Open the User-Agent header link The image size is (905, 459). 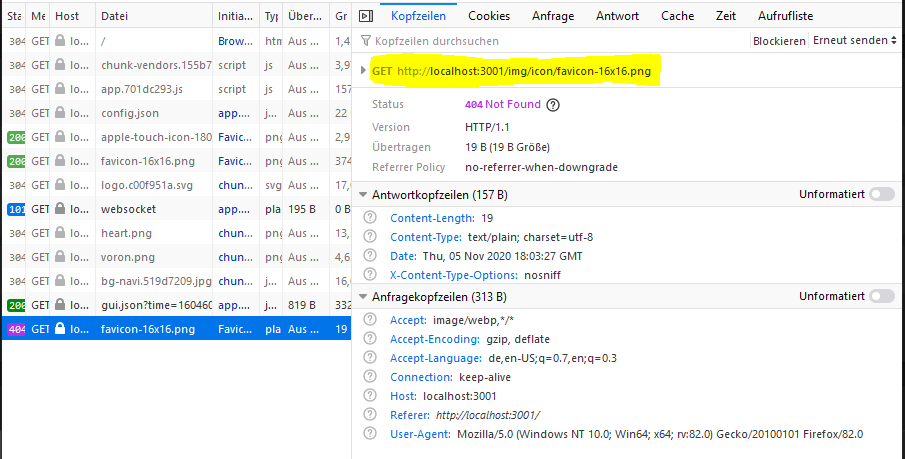[420, 434]
